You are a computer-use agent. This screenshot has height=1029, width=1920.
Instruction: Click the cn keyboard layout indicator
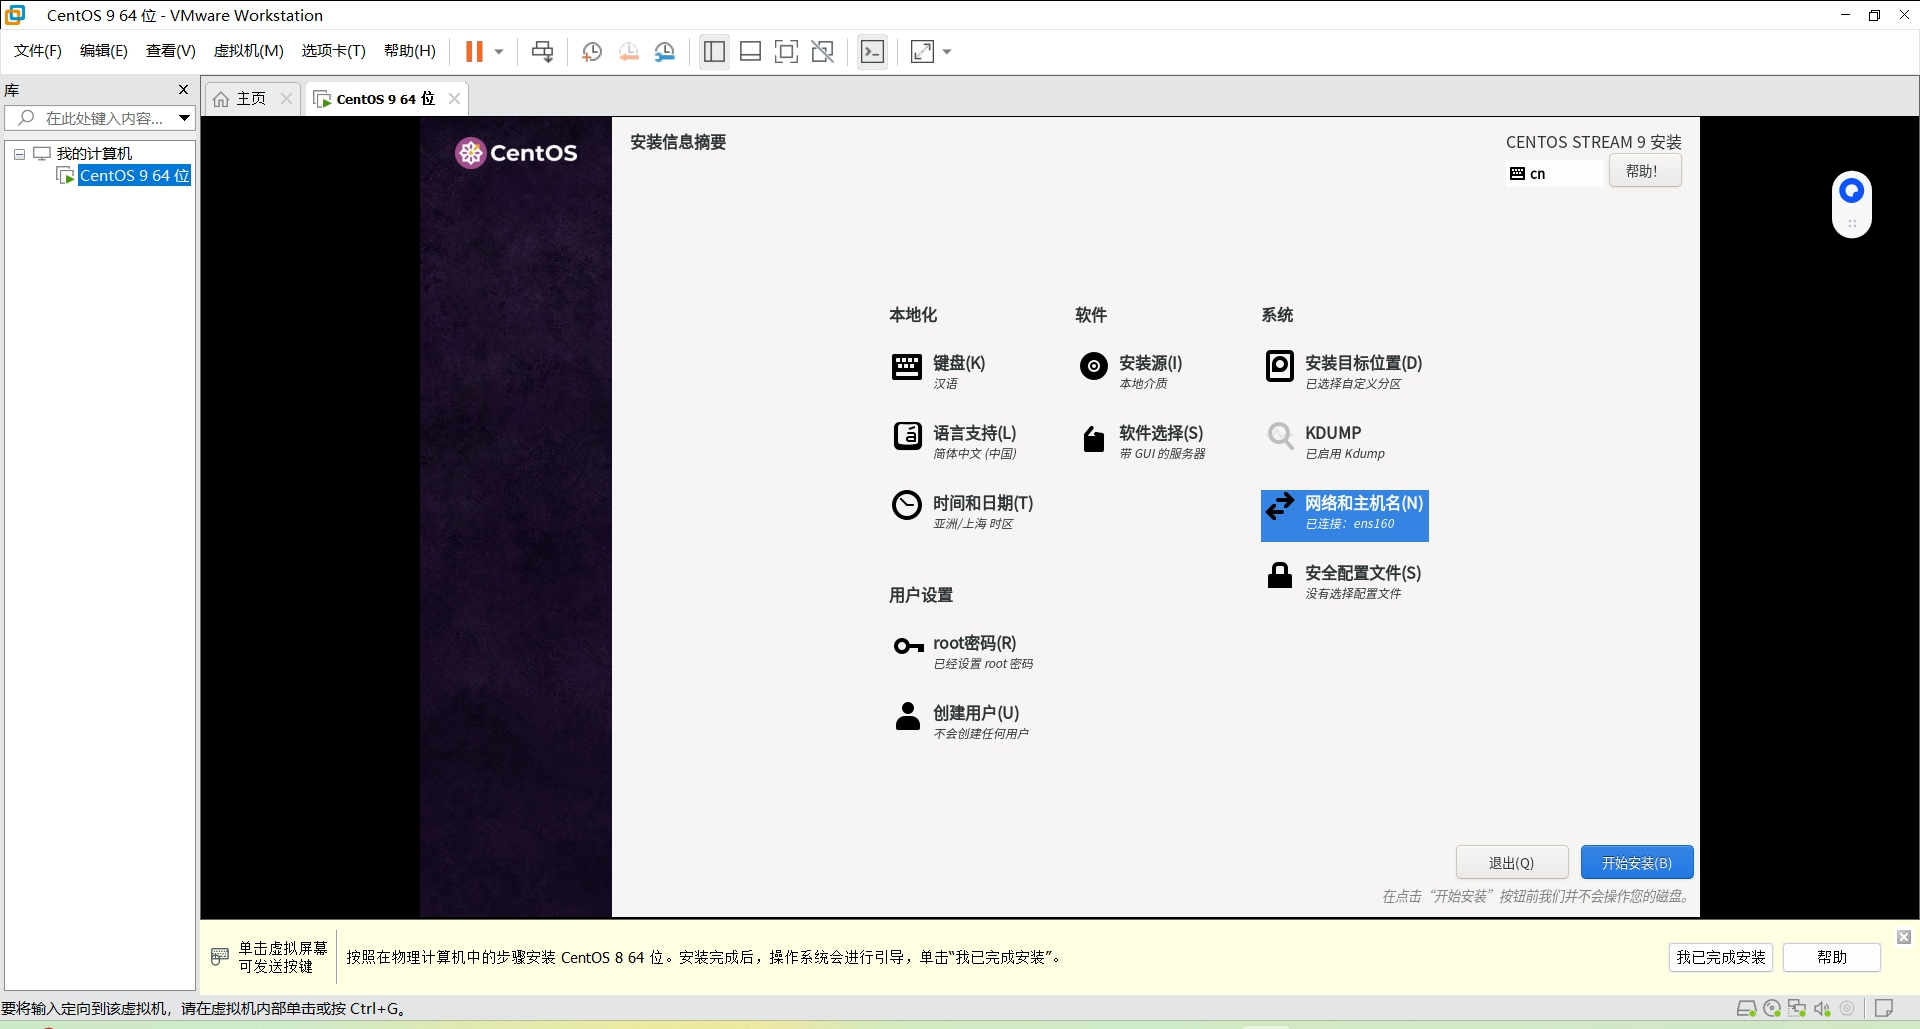tap(1554, 173)
